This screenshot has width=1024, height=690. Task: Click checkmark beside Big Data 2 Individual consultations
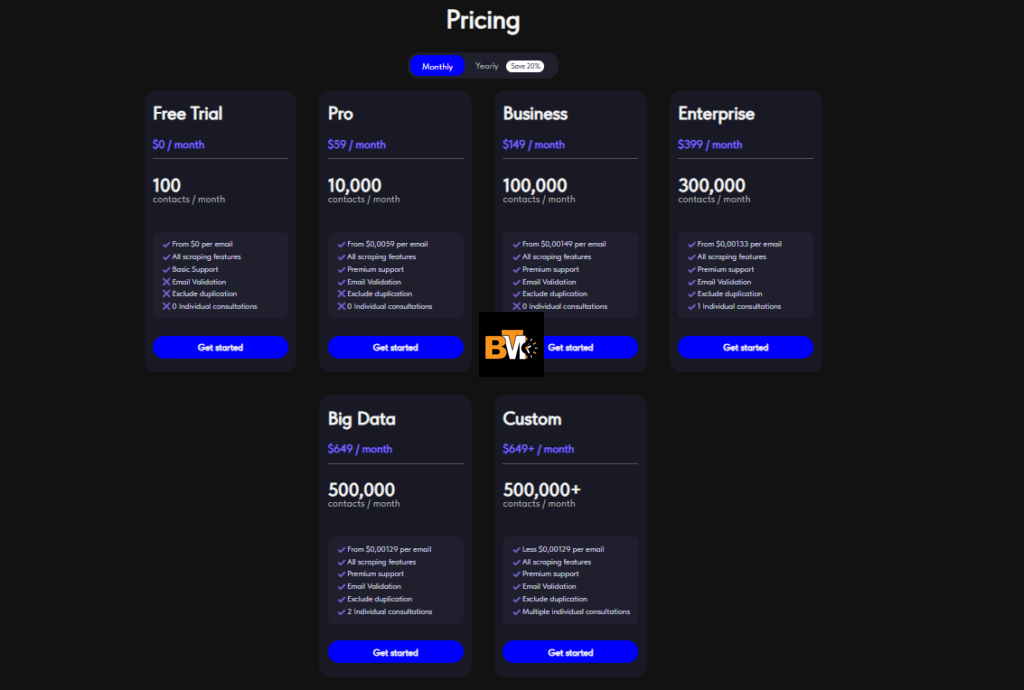pos(341,612)
